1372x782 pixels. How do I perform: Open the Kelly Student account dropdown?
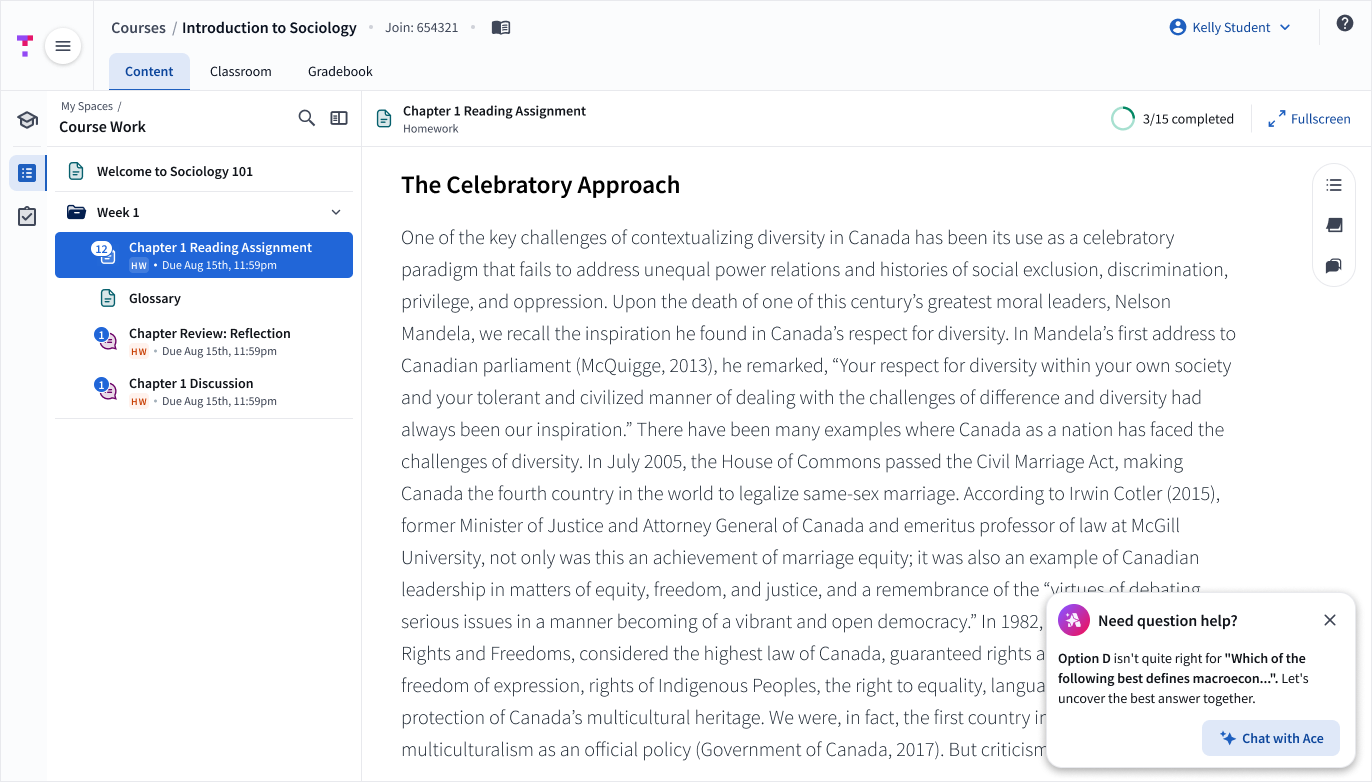pos(1230,28)
